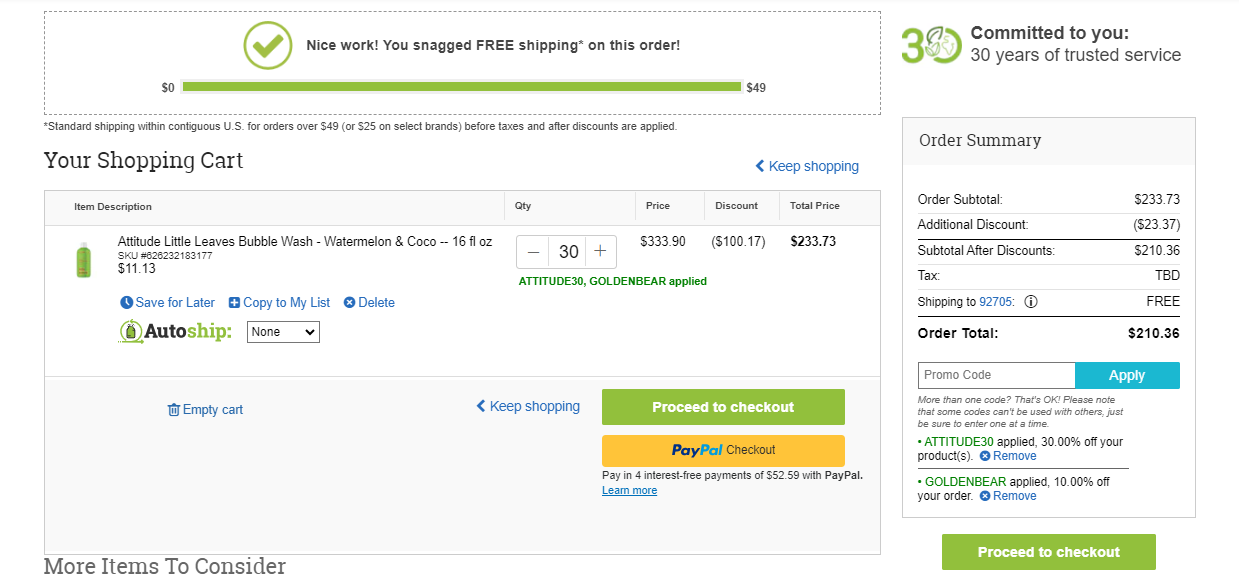1239x581 pixels.
Task: Click the free shipping progress bar
Action: click(462, 87)
